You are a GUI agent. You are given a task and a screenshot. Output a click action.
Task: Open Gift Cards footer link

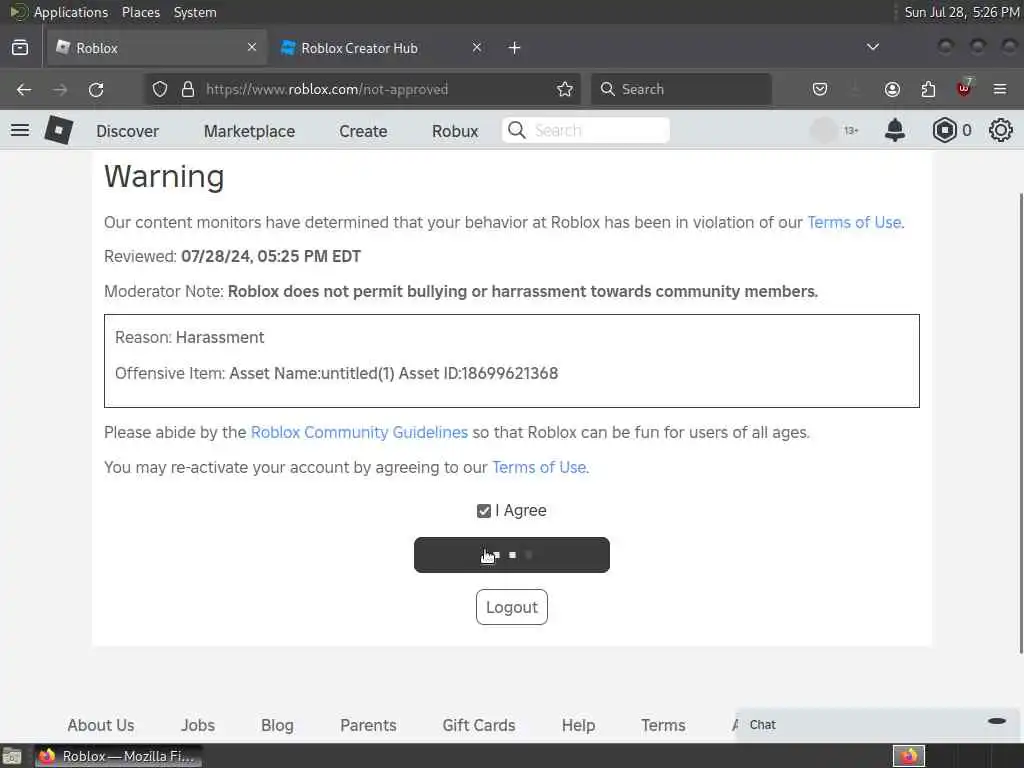point(479,726)
